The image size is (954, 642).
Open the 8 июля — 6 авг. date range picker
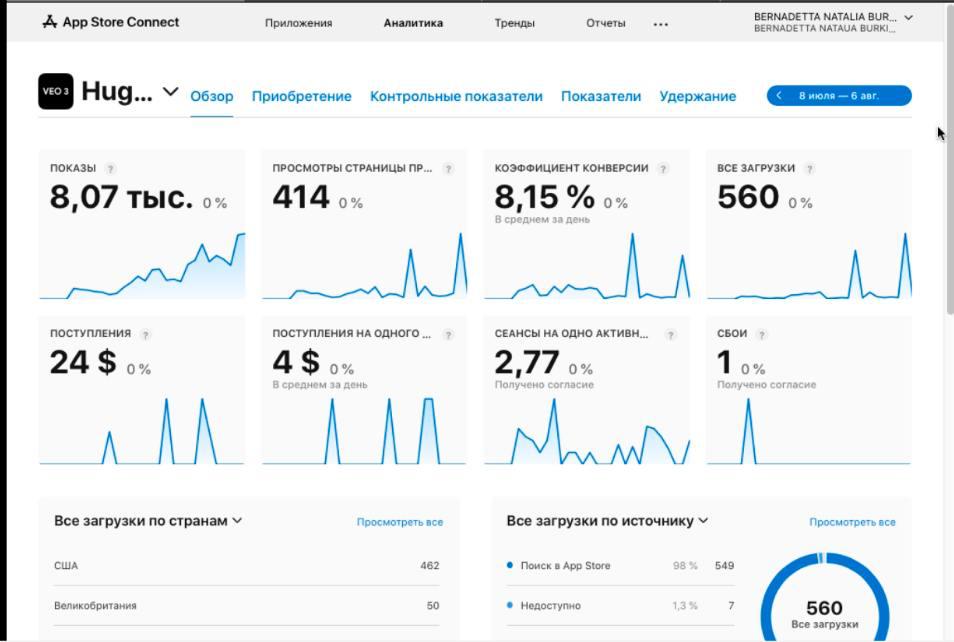(x=839, y=96)
